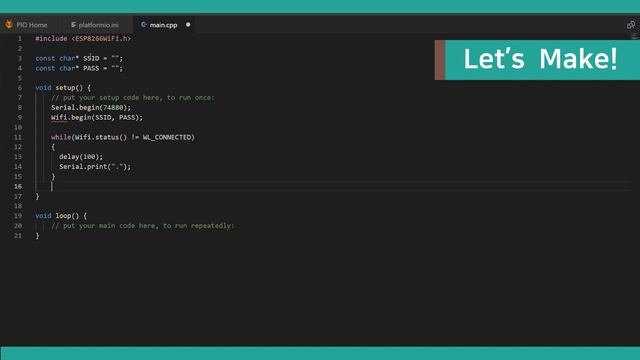Click the const char* PASS declaration line

click(x=79, y=68)
